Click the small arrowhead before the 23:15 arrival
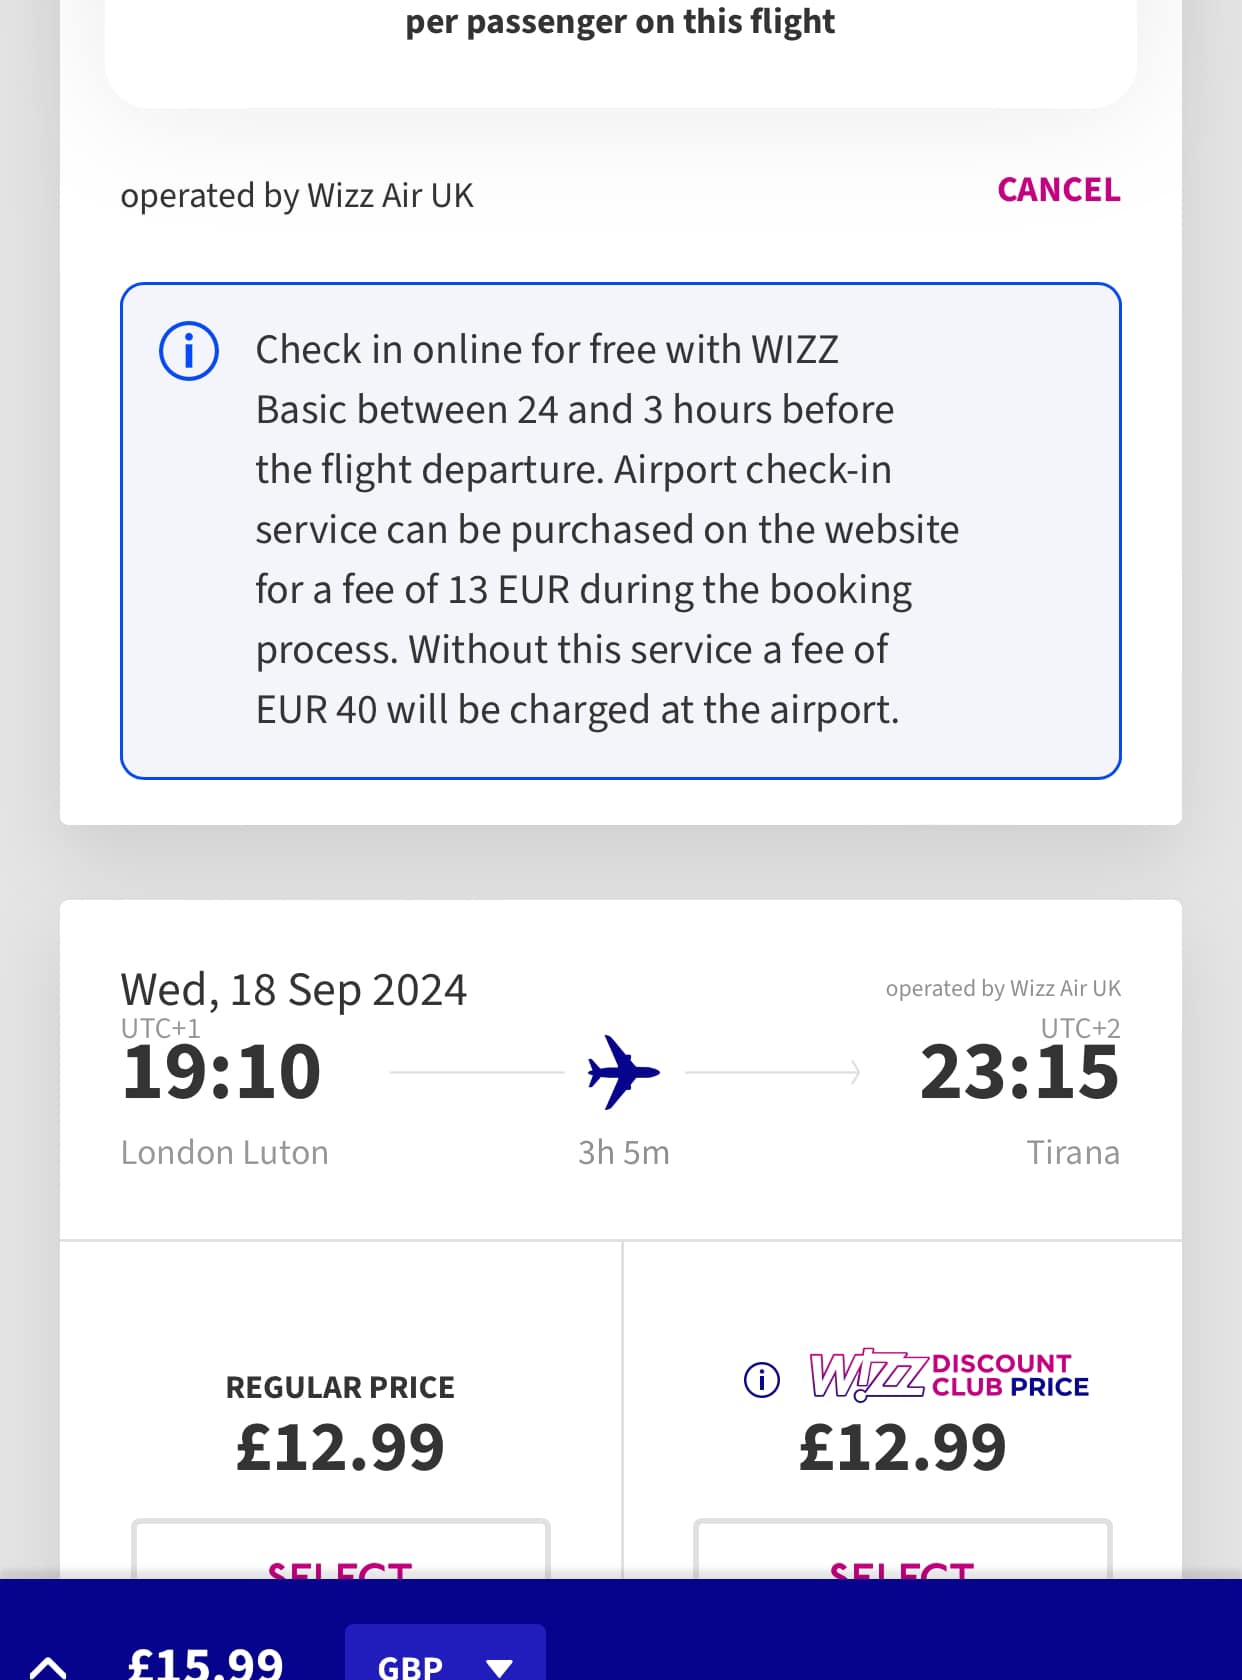This screenshot has width=1242, height=1680. coord(854,1072)
